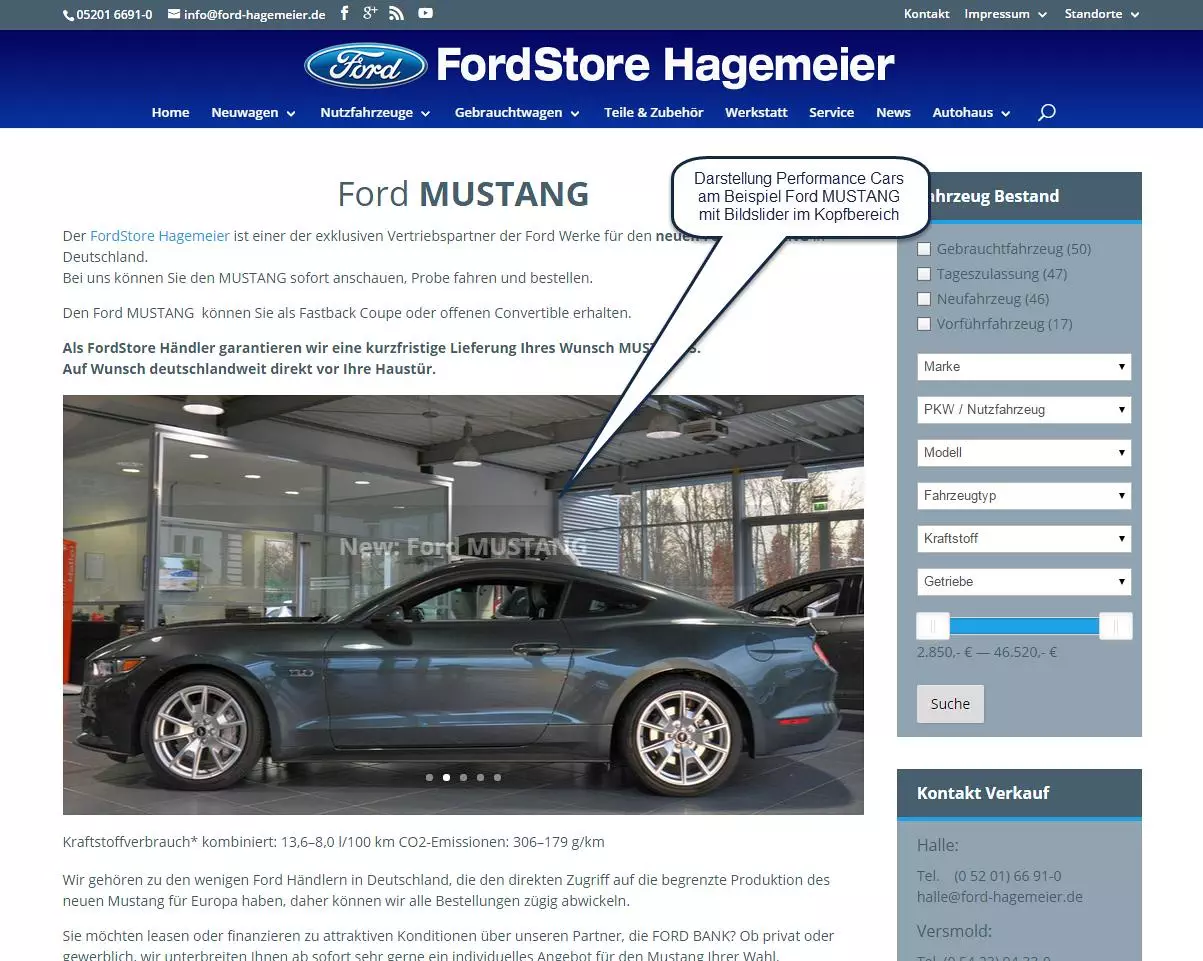Image resolution: width=1203 pixels, height=961 pixels.
Task: Click the halle@ford-hagemeier.de email address
Action: point(1000,897)
